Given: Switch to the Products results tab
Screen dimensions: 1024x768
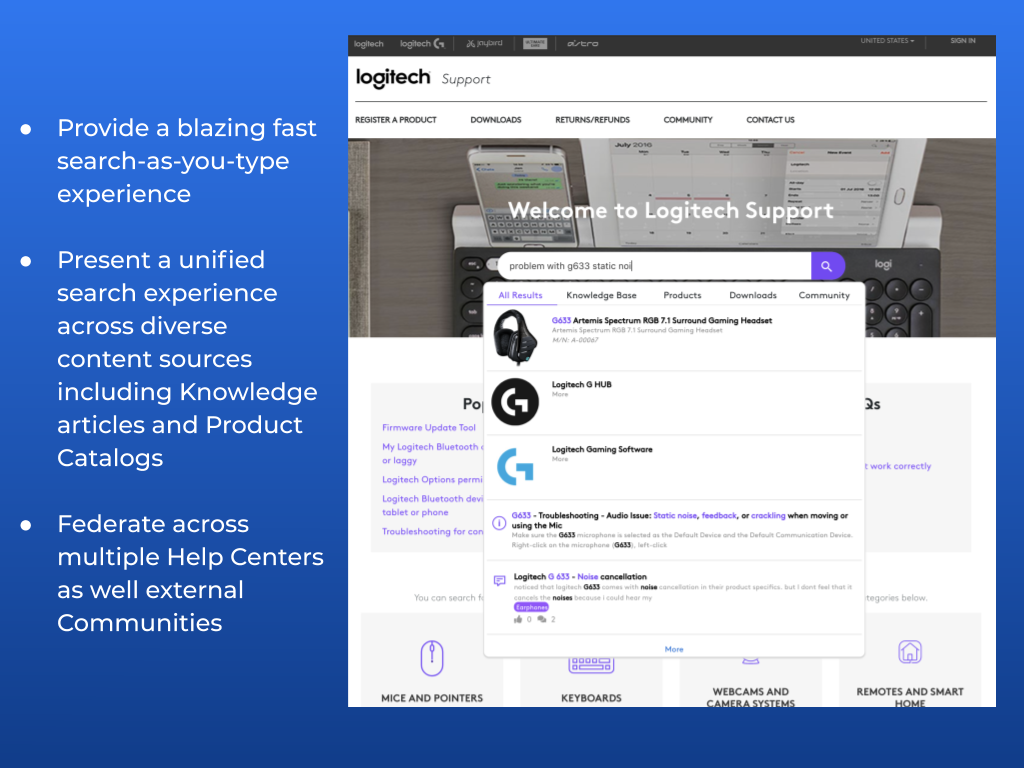Looking at the screenshot, I should pos(682,295).
